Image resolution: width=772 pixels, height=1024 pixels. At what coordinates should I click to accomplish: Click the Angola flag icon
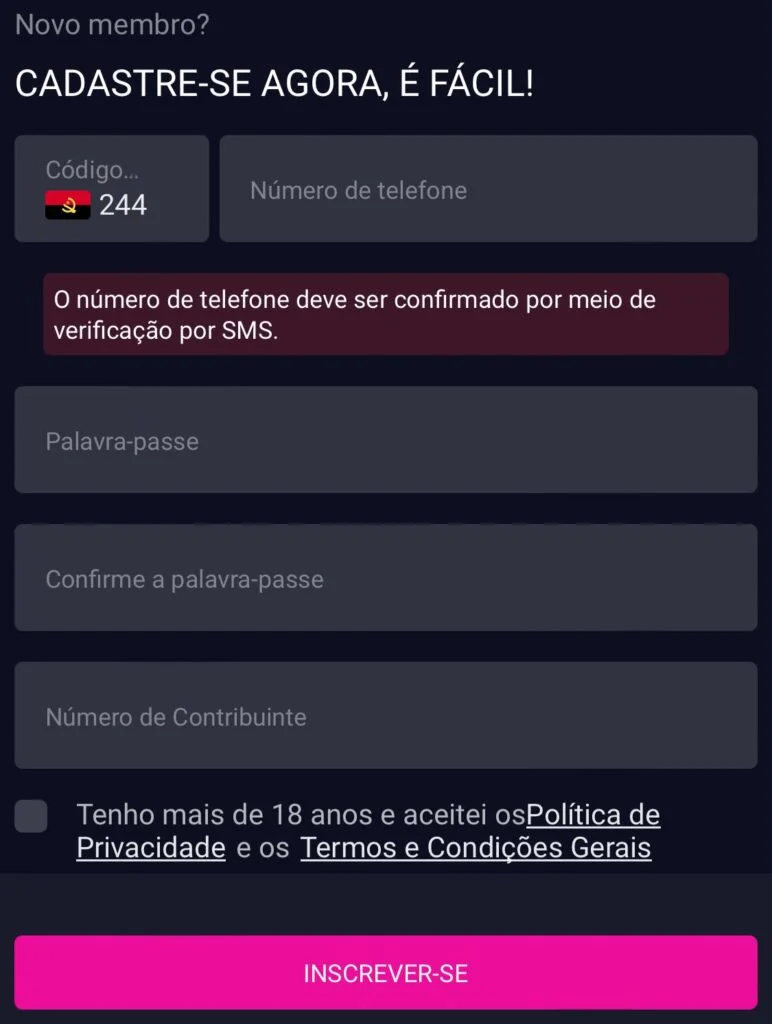point(68,205)
